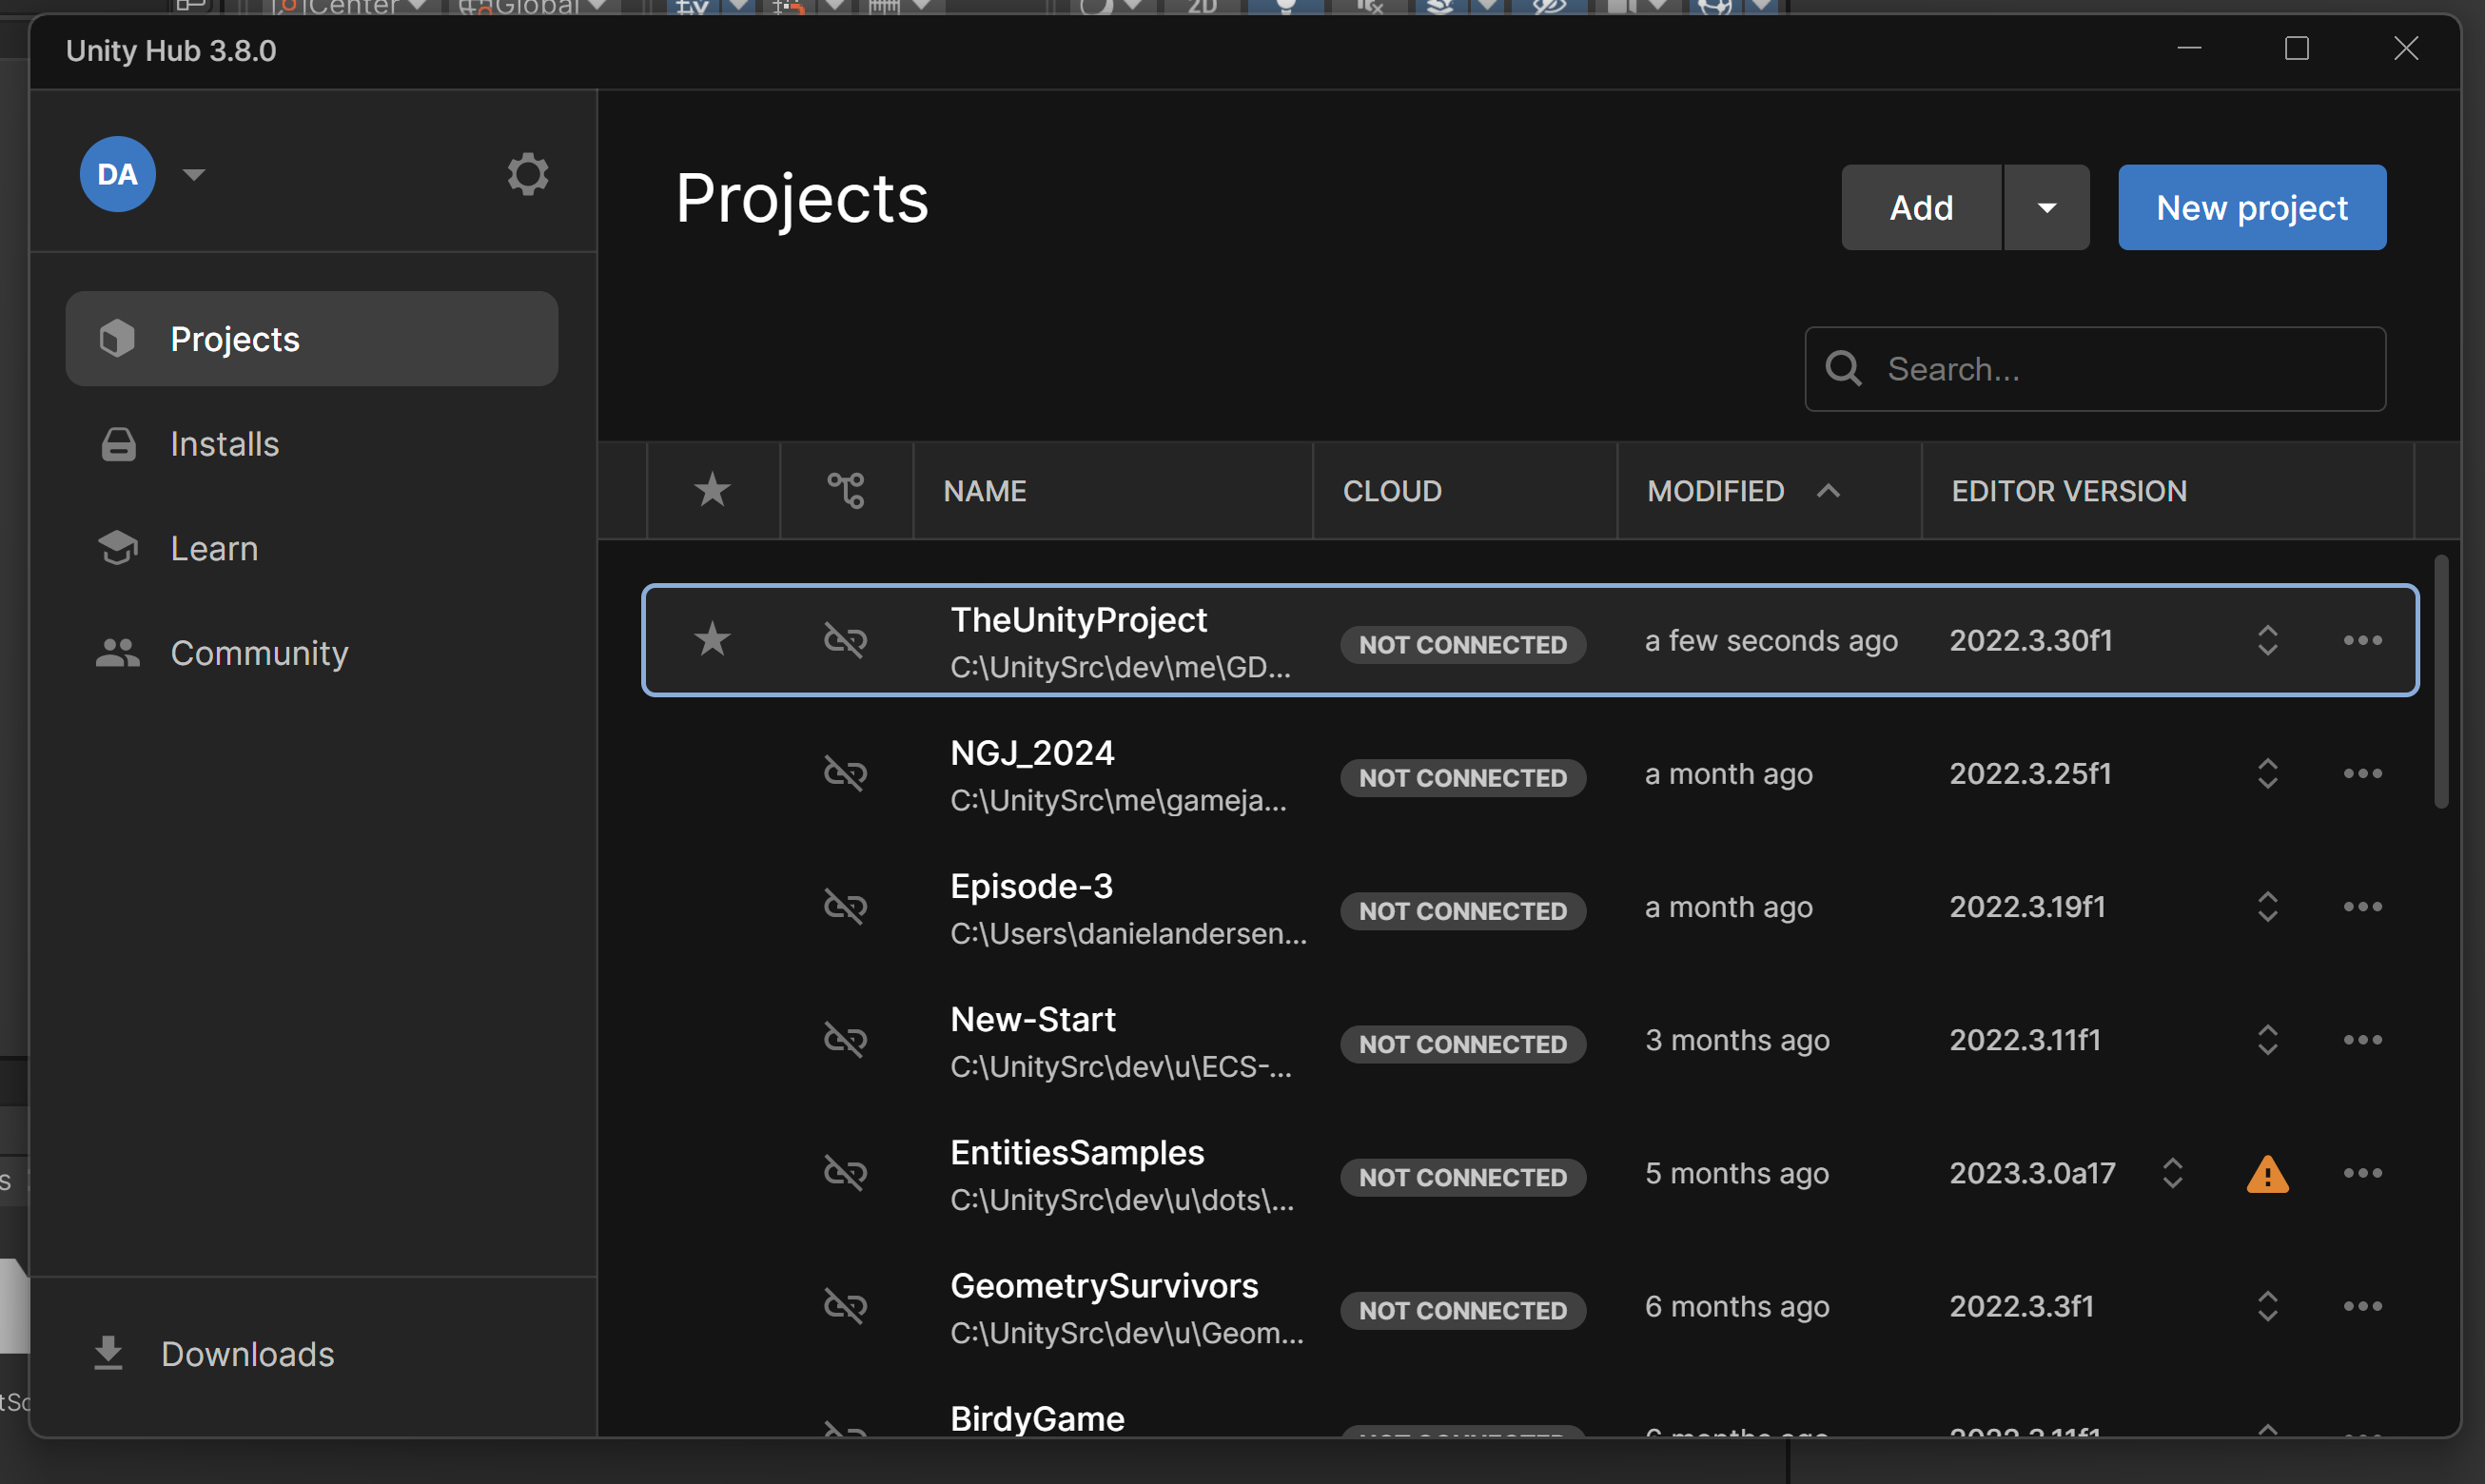This screenshot has height=1484, width=2485.
Task: Click the broken link icon for Episode-3
Action: 844,907
